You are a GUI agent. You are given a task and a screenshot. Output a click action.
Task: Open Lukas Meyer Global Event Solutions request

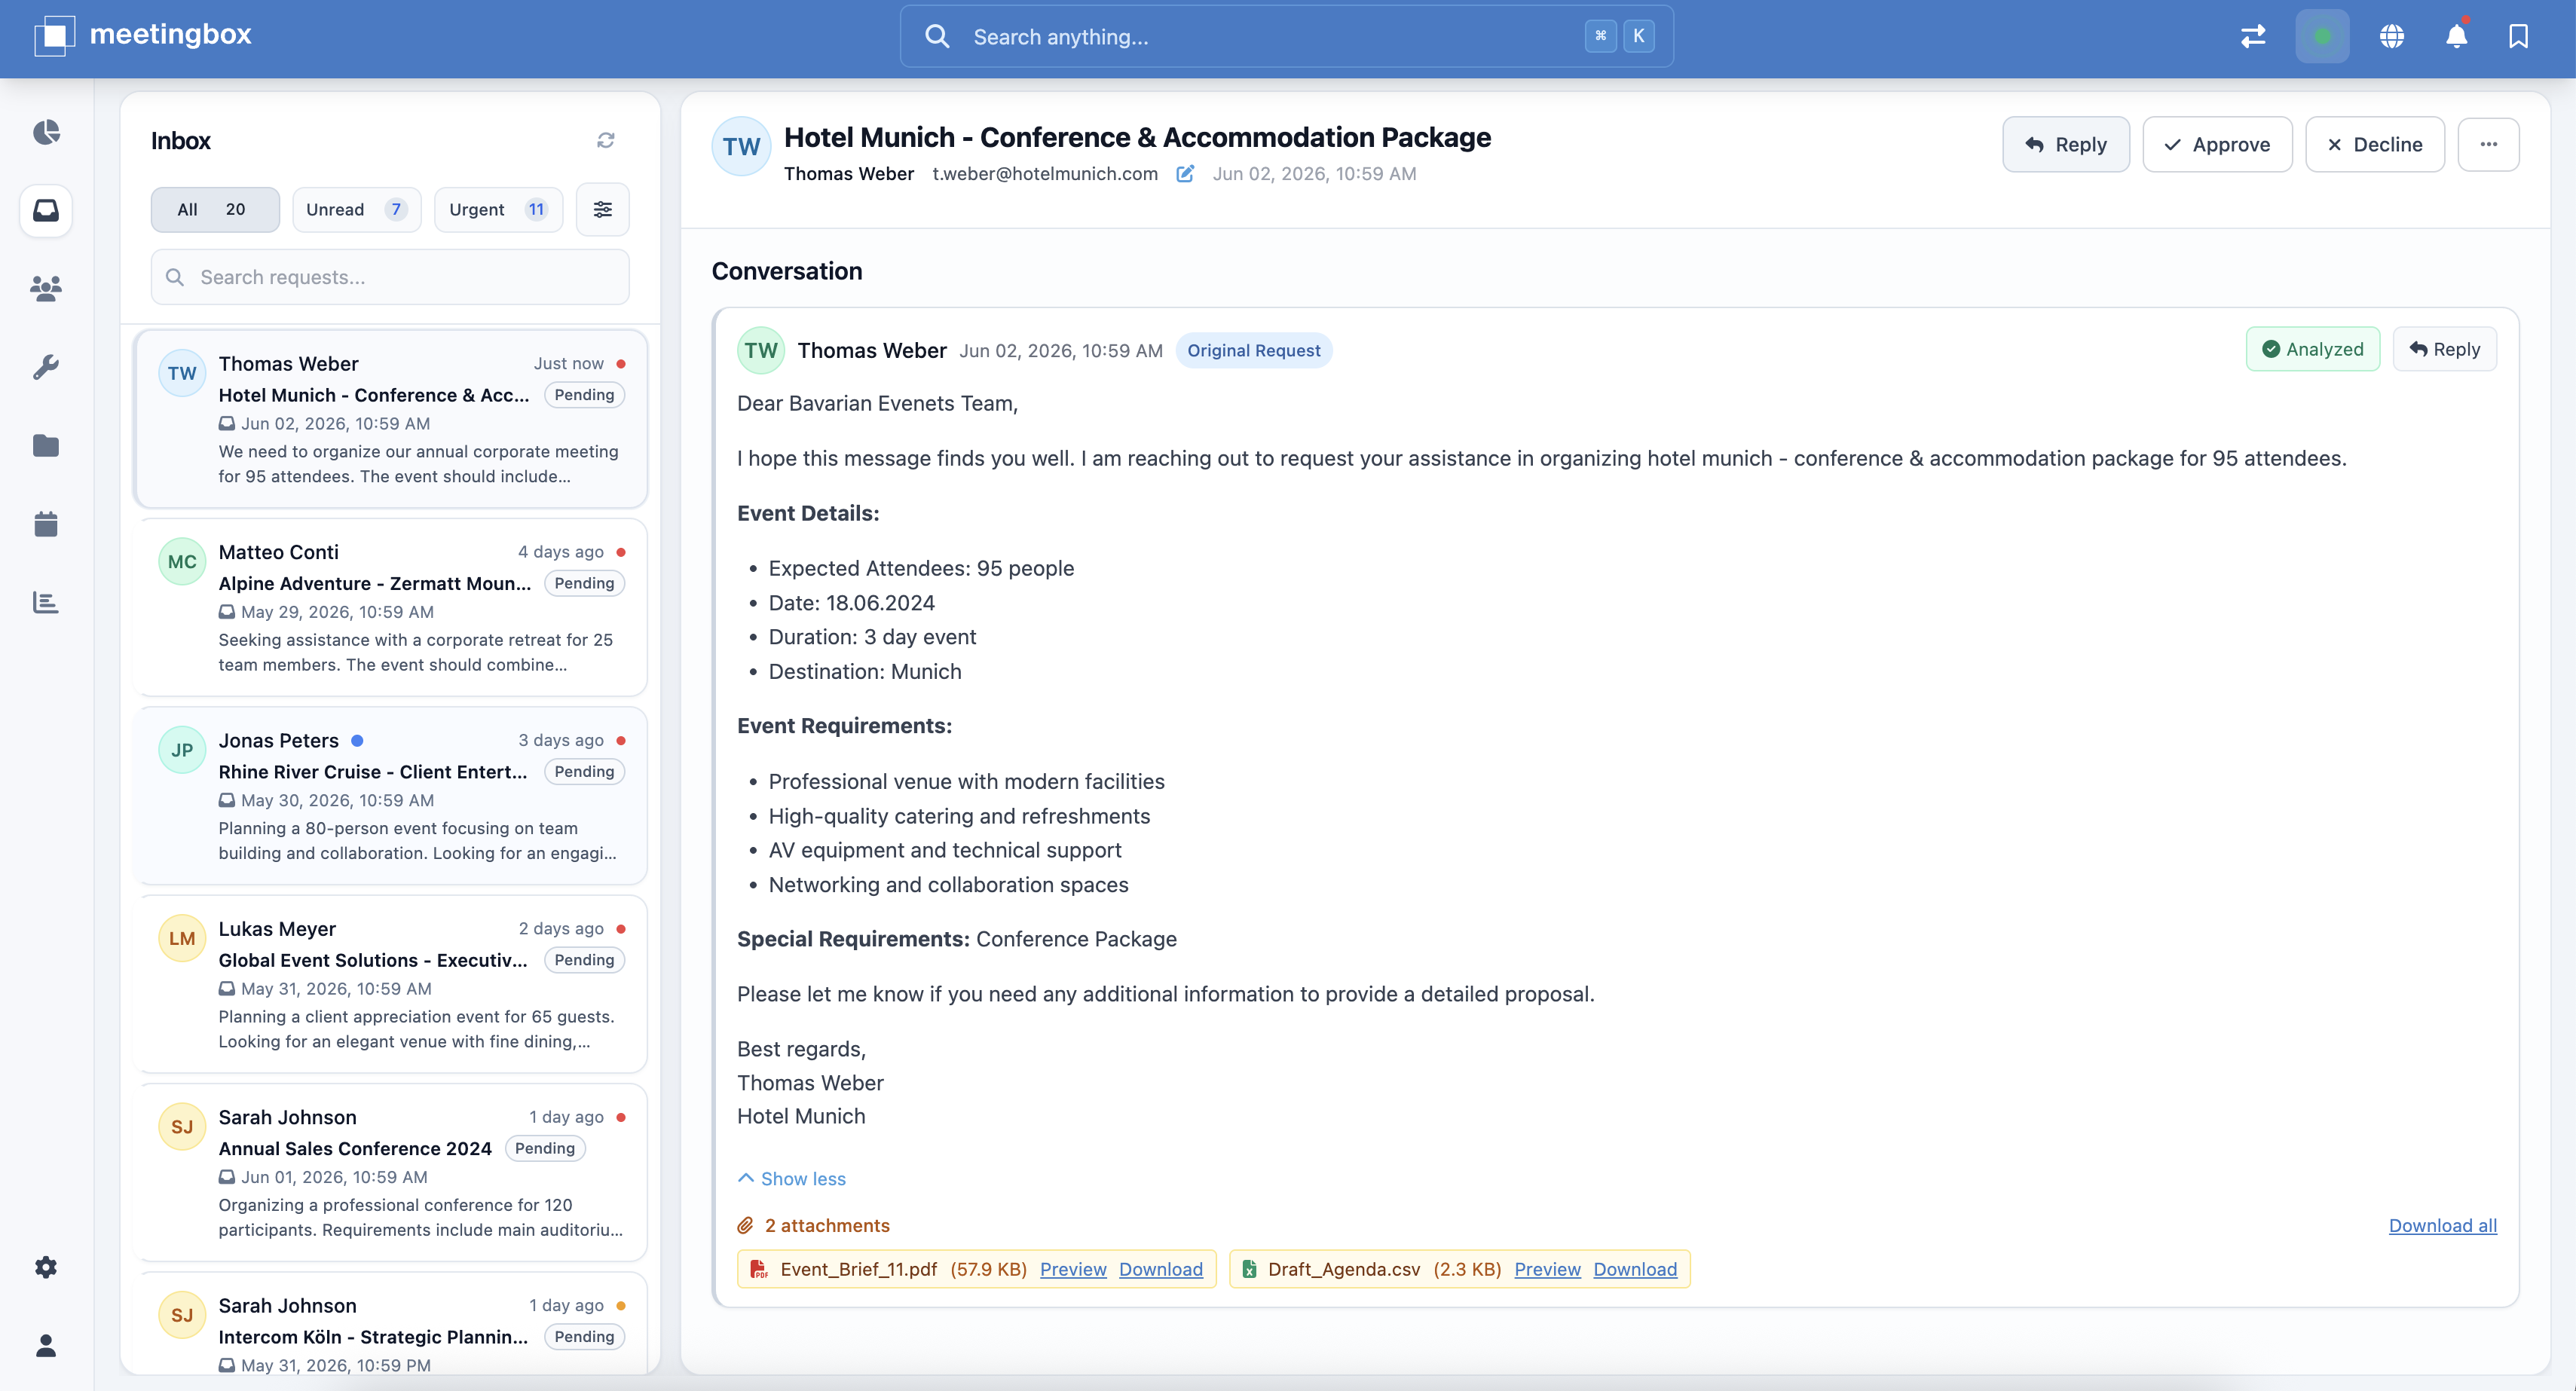click(390, 984)
